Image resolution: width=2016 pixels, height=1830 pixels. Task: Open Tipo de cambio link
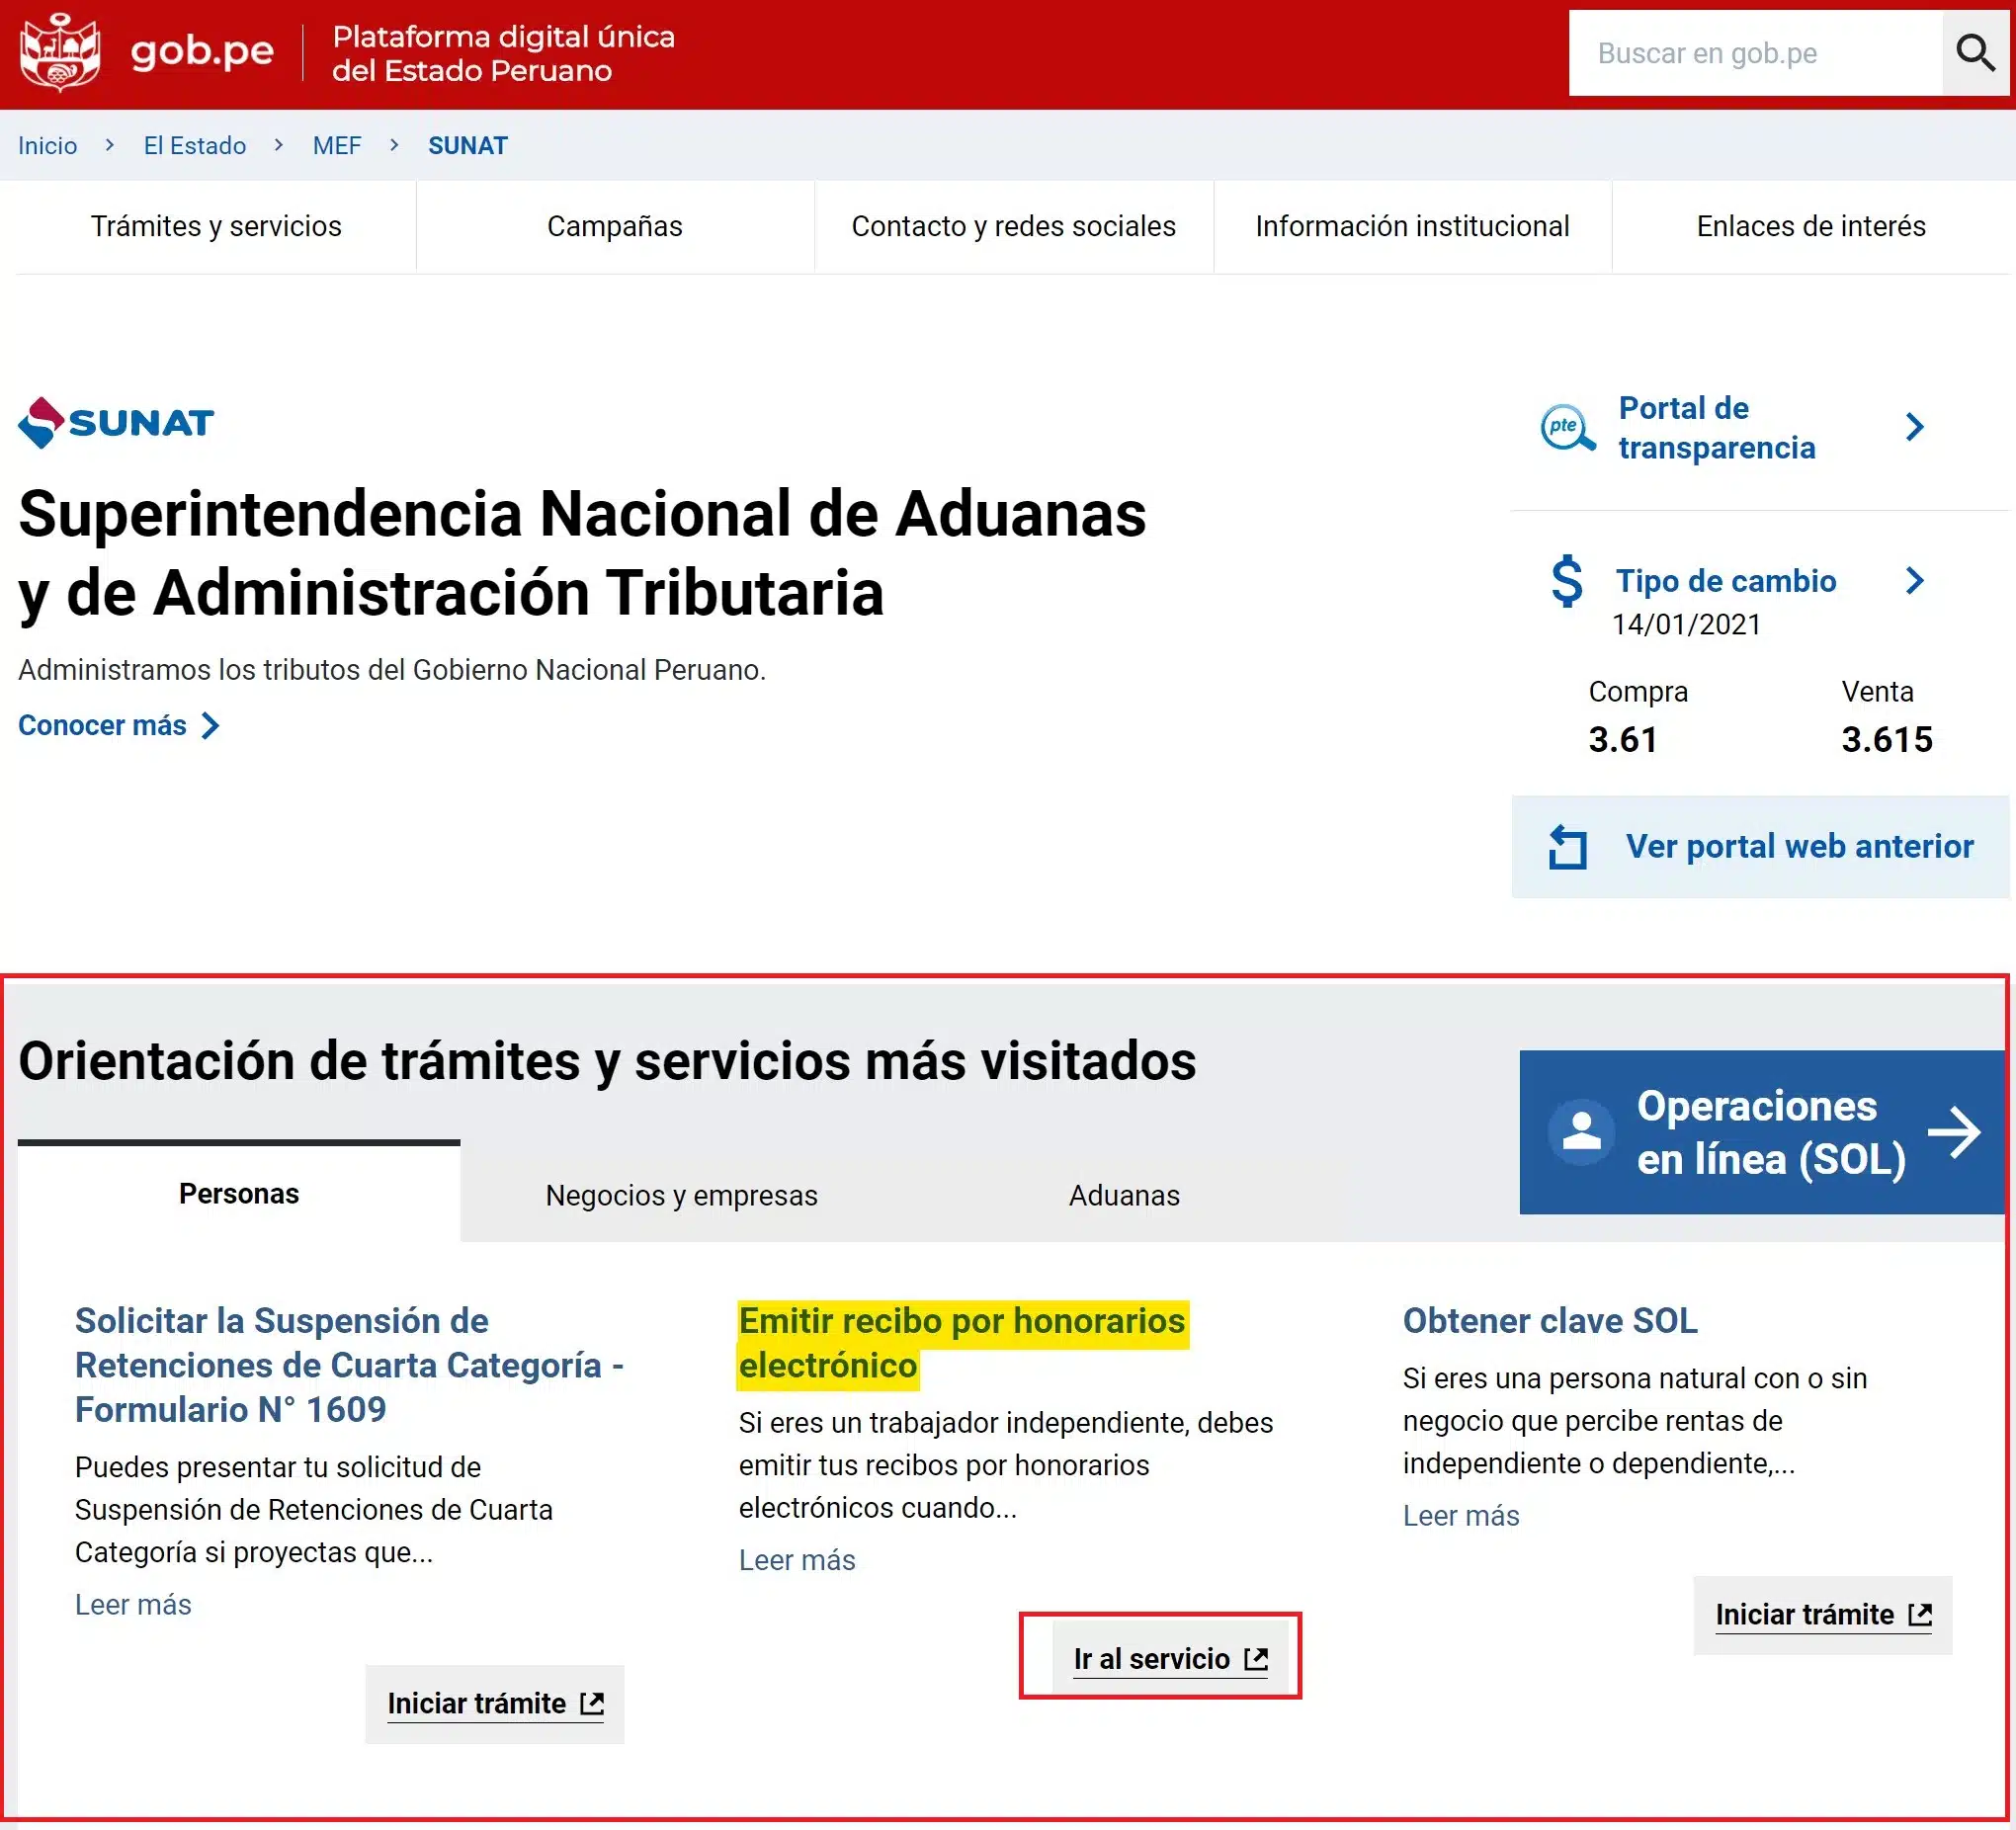click(x=1727, y=581)
